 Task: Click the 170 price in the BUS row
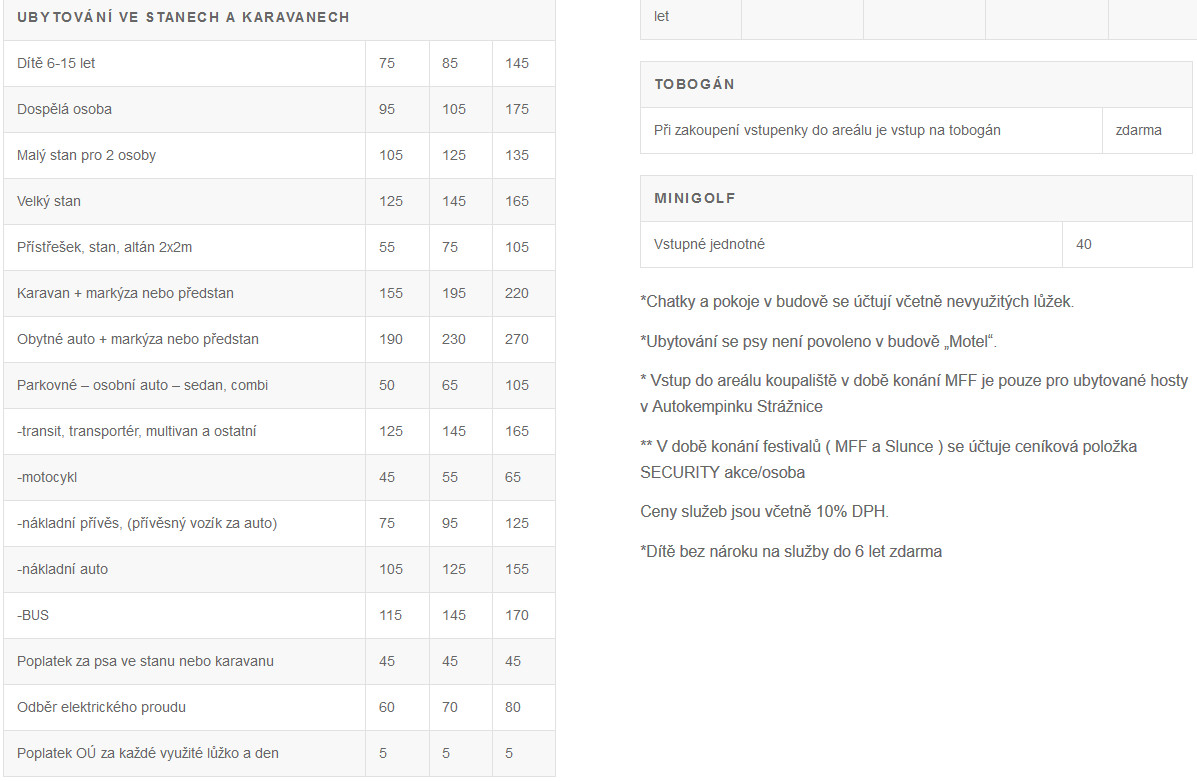(x=517, y=615)
